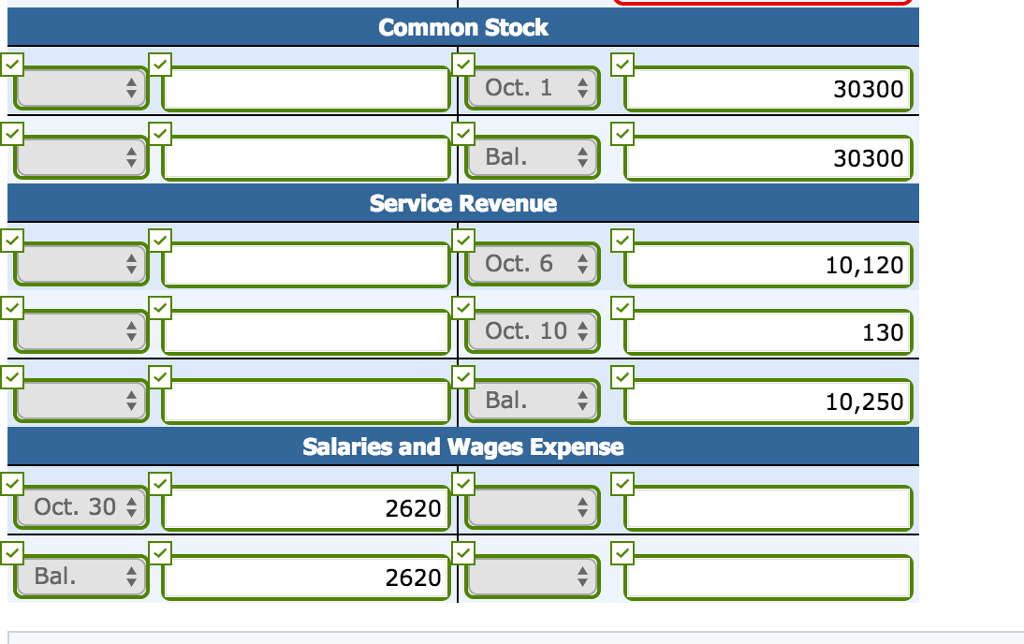This screenshot has width=1024, height=644.
Task: Select the 2620 balance amount field
Action: 305,576
